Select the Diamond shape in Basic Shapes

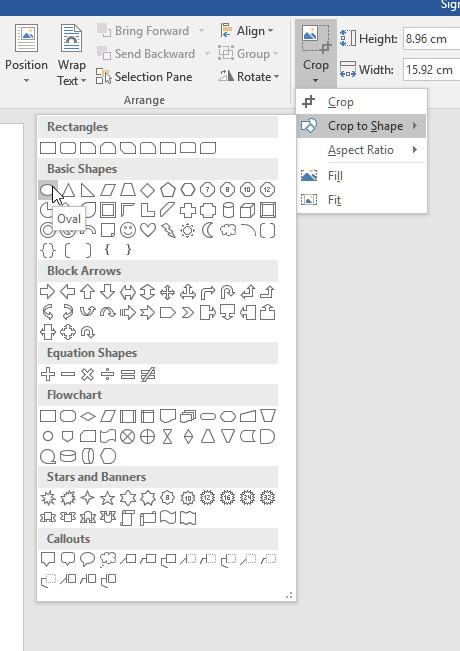pyautogui.click(x=148, y=190)
